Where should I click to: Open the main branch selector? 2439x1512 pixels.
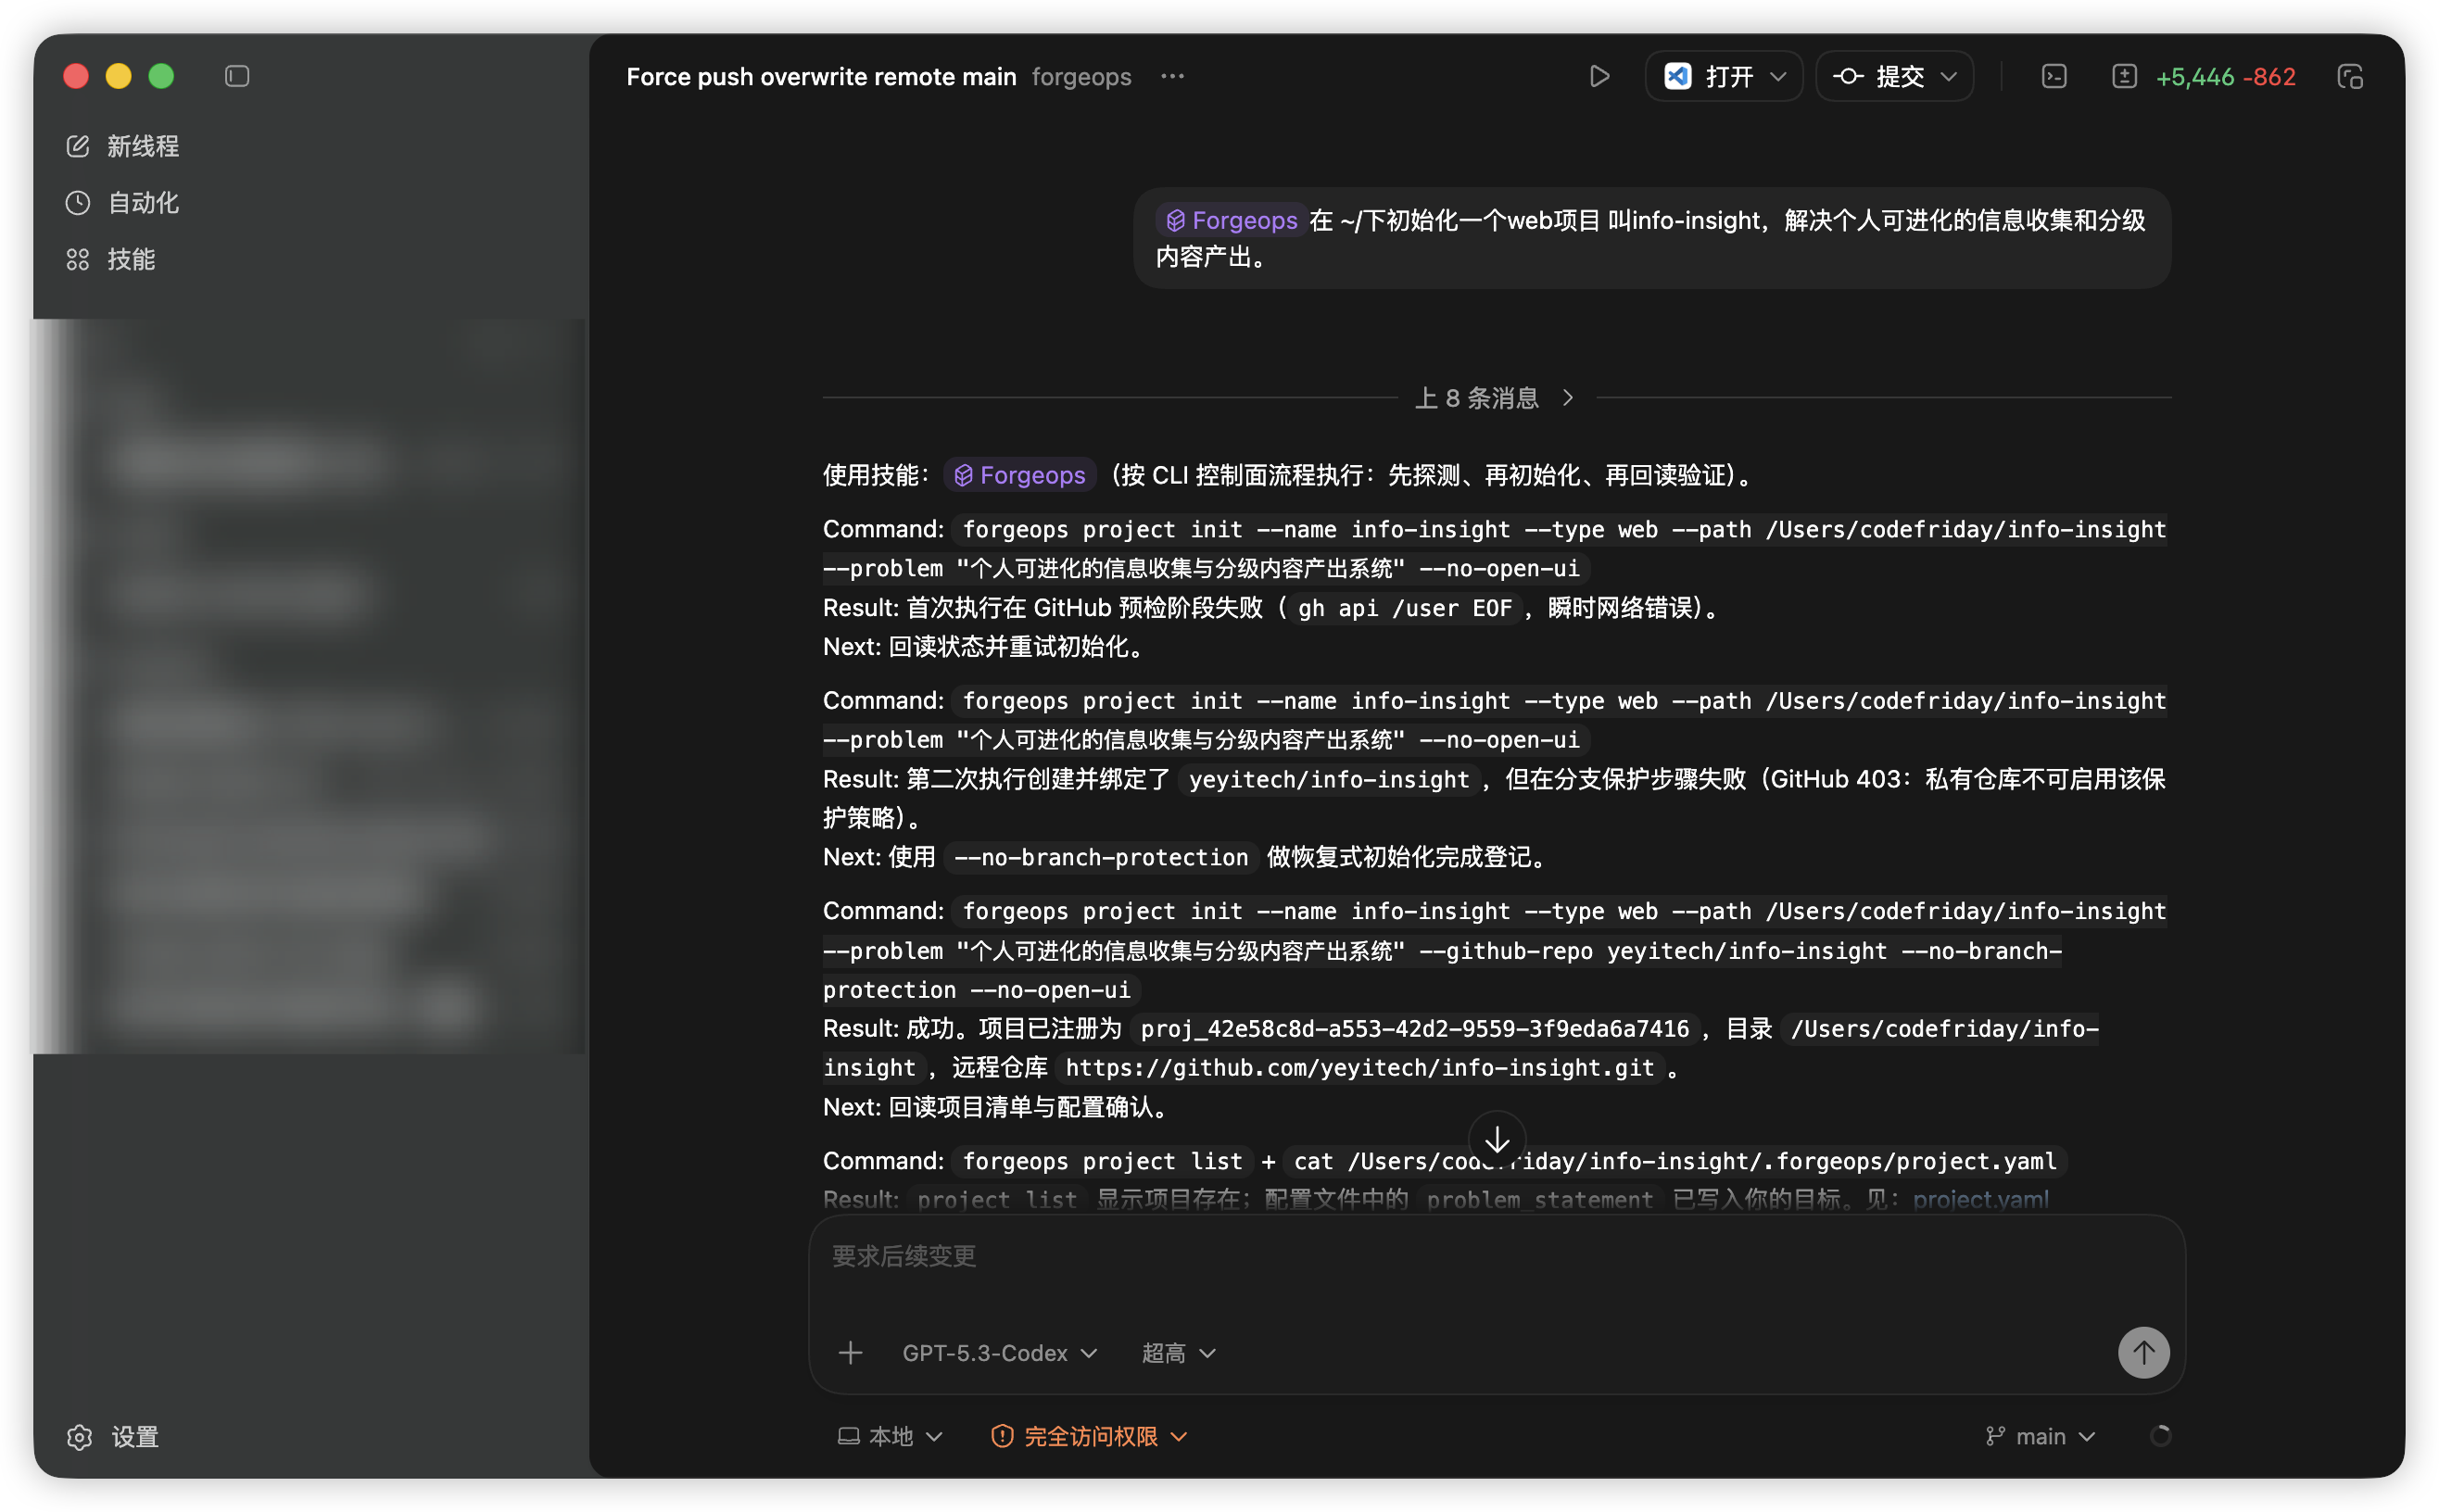tap(2037, 1436)
